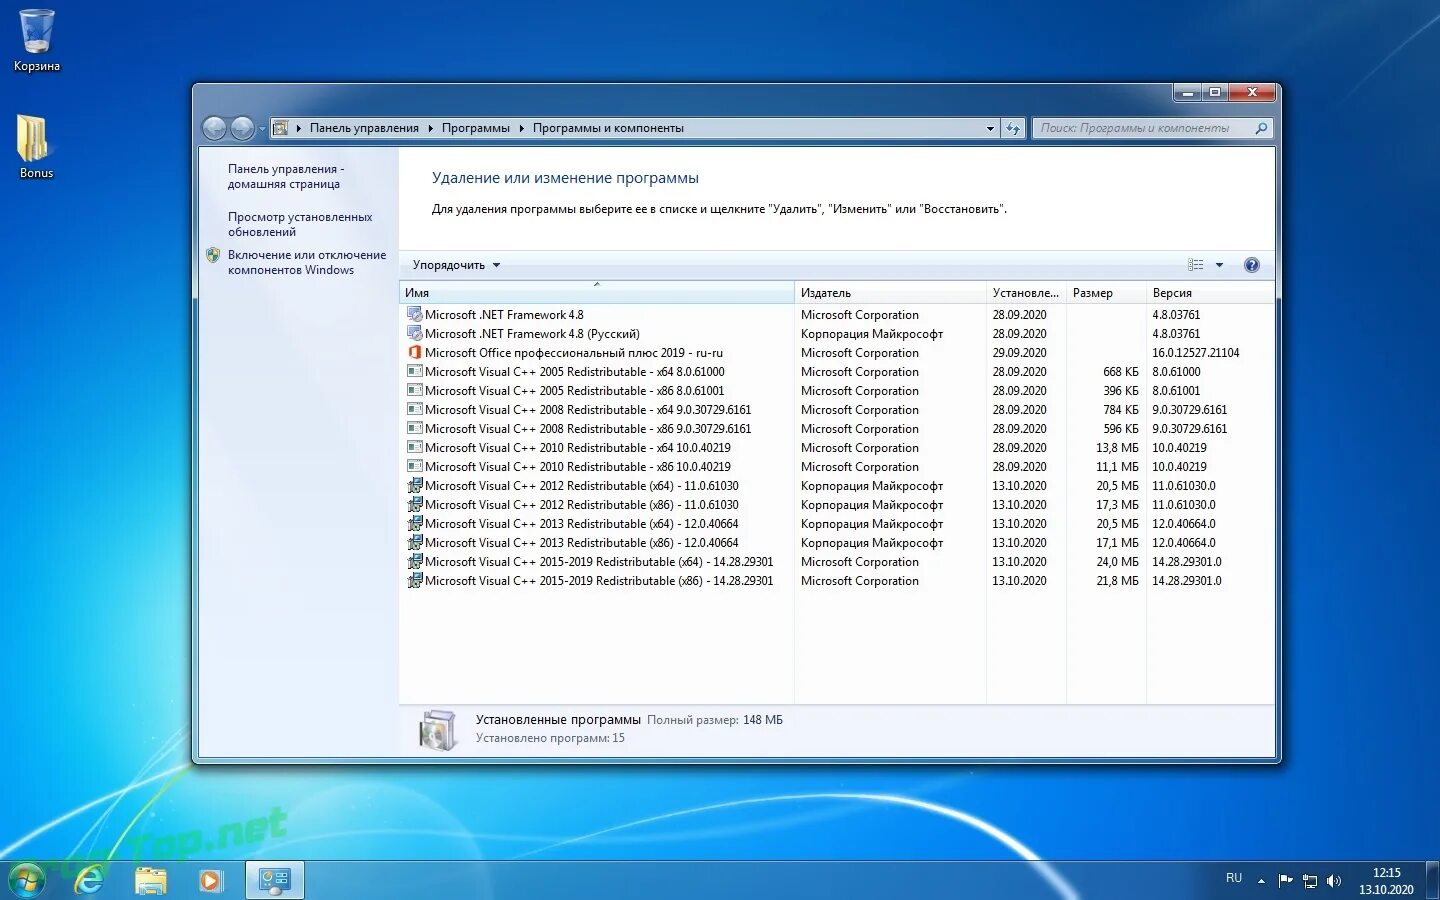Viewport: 1440px width, 900px height.
Task: Select Visual C++ 2005 Redistributable x64 row
Action: 836,372
